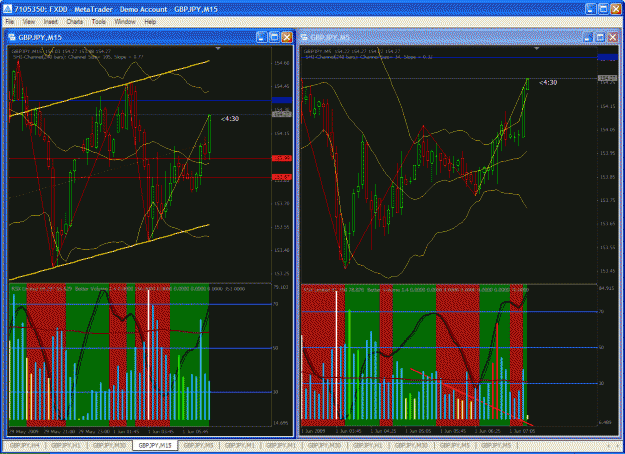Open the Window menu
The image size is (625, 454).
[x=125, y=22]
